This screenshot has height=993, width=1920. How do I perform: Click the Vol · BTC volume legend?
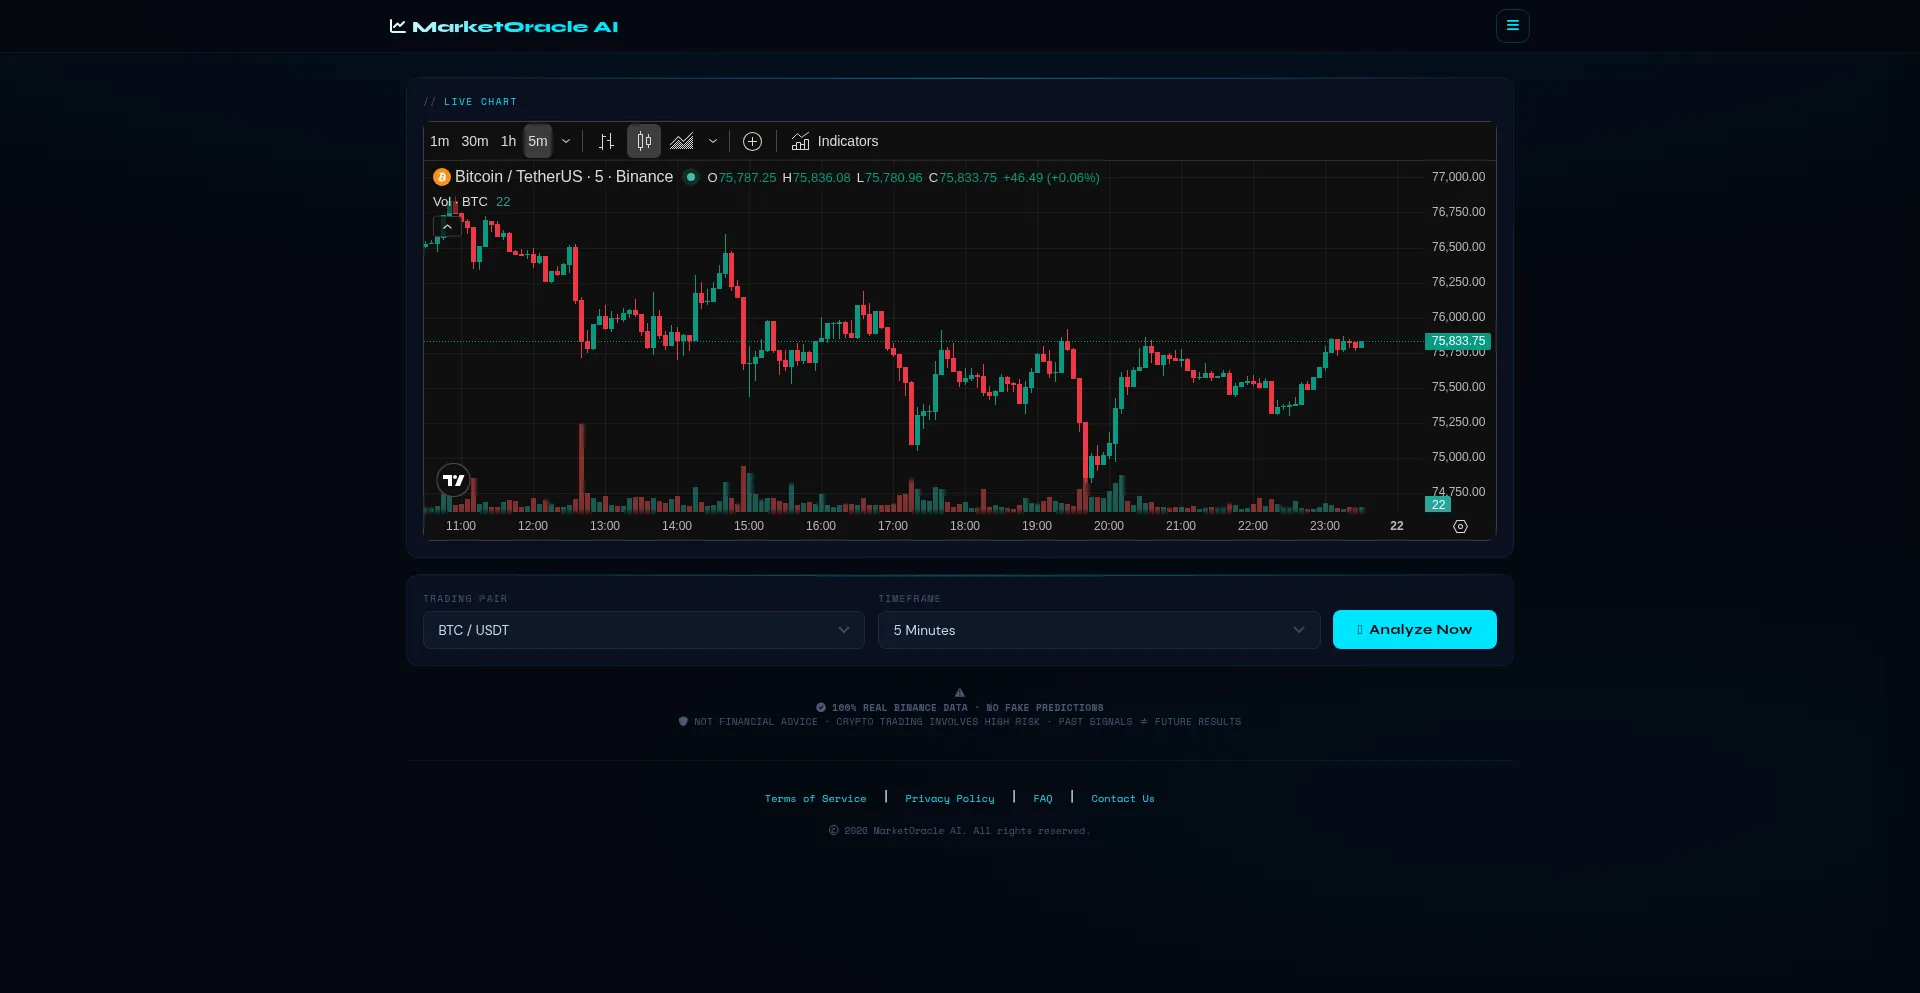click(460, 202)
